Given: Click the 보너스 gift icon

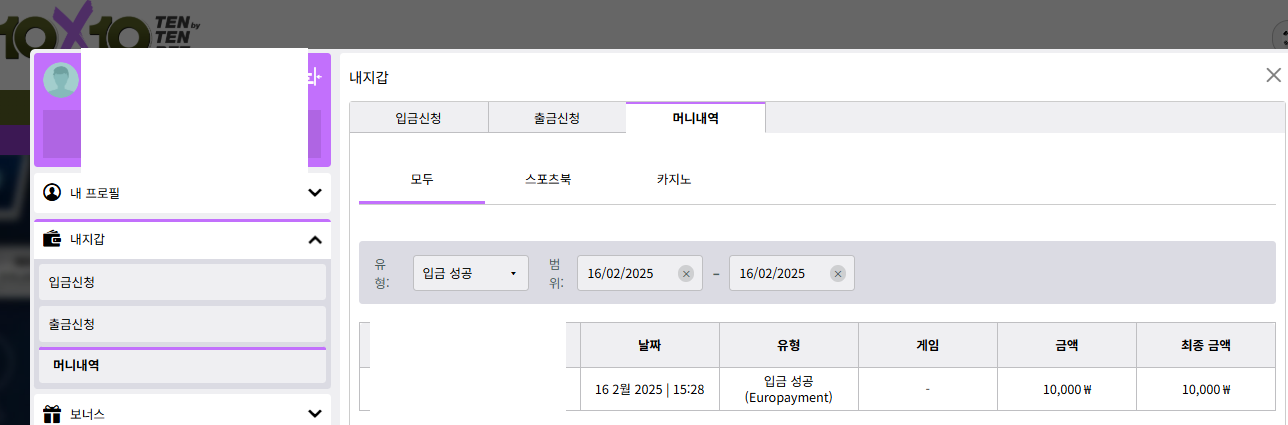Looking at the screenshot, I should pos(53,413).
